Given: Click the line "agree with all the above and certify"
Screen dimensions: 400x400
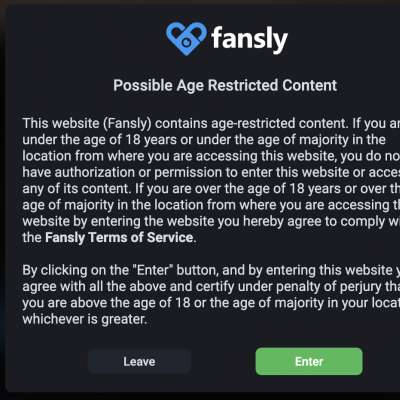Looking at the screenshot, I should tap(211, 287).
